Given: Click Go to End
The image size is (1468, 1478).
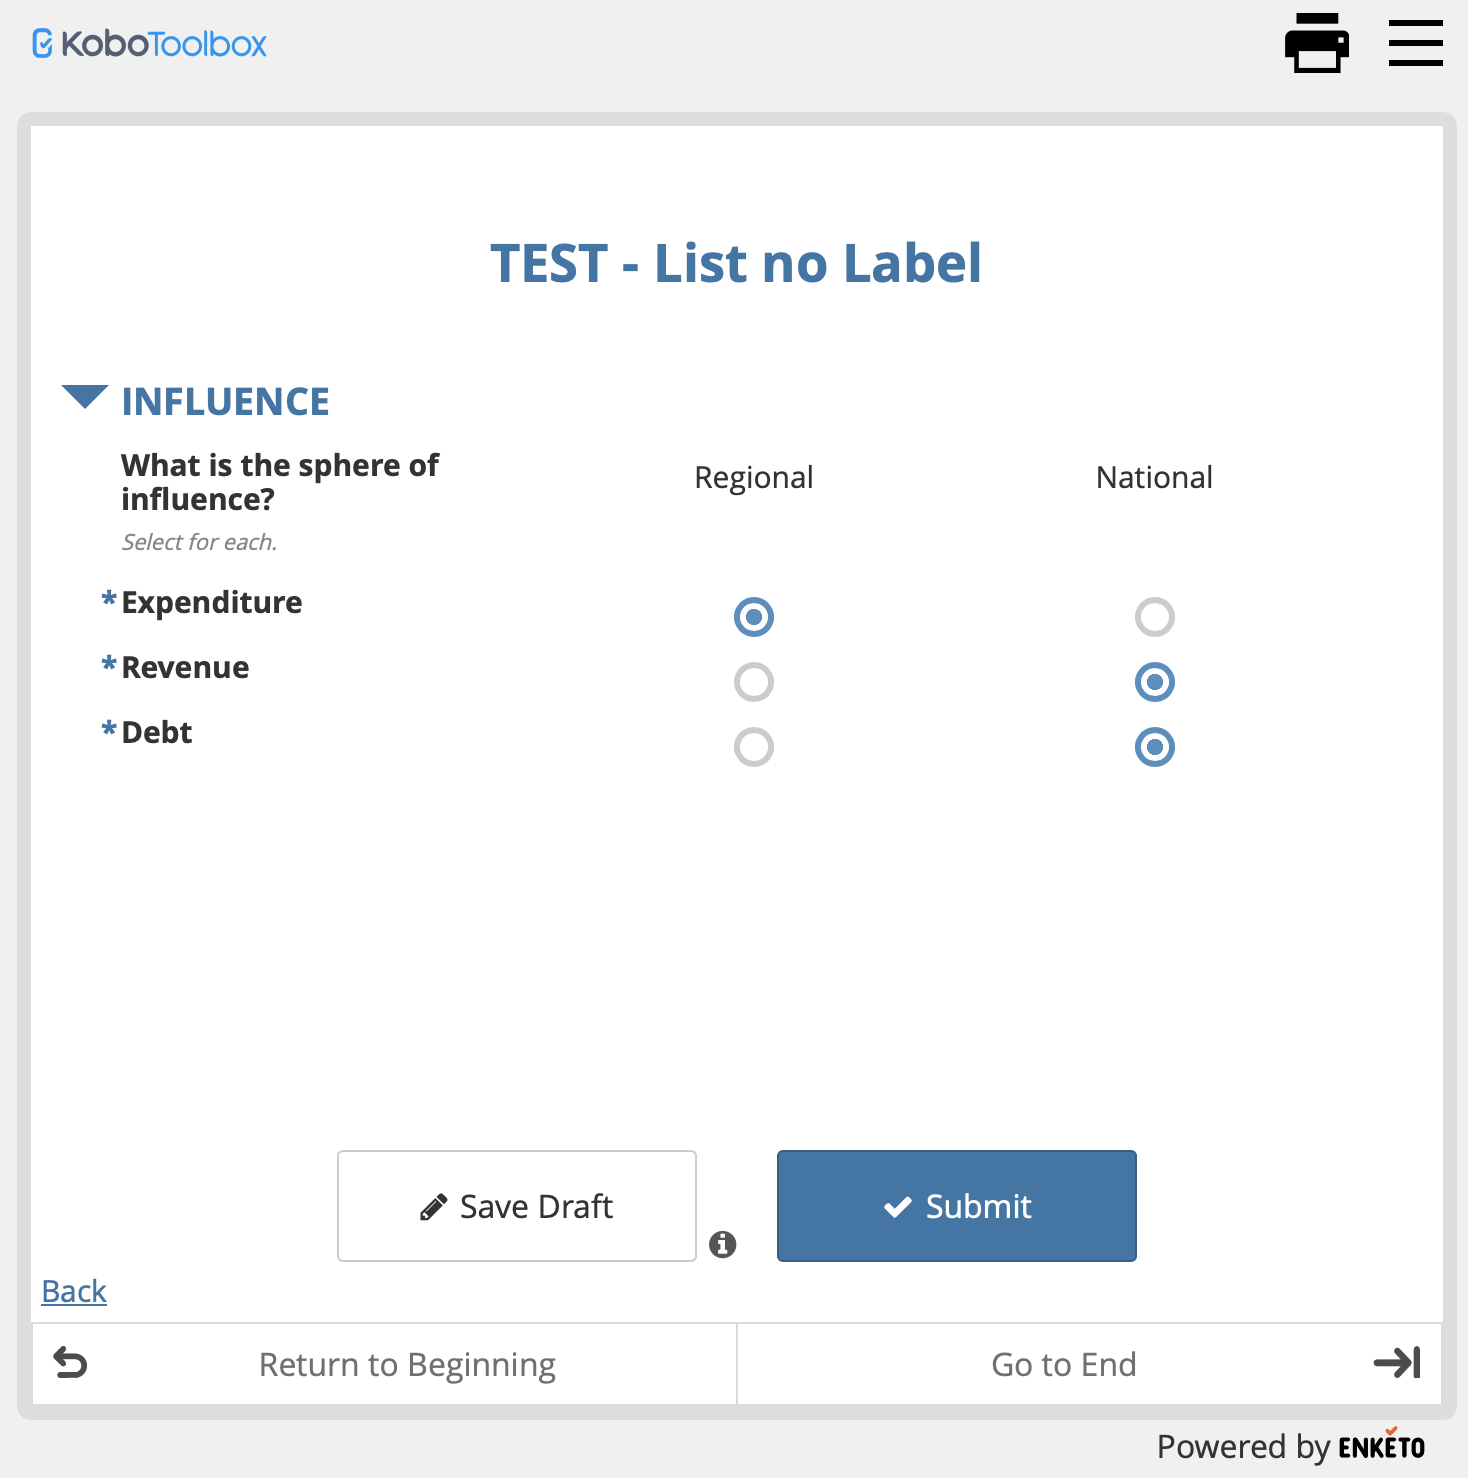Looking at the screenshot, I should coord(1063,1364).
